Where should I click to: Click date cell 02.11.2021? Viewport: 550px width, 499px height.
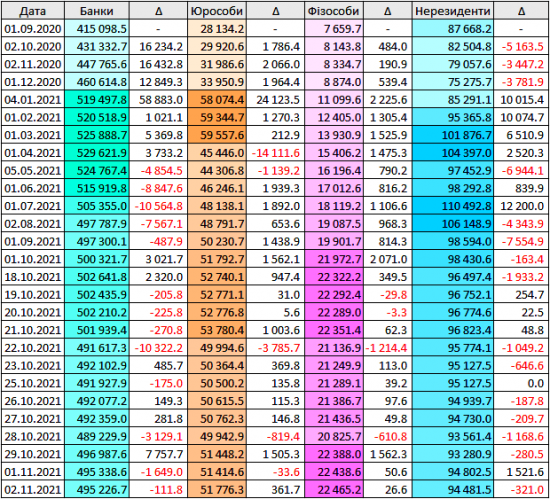pos(33,490)
